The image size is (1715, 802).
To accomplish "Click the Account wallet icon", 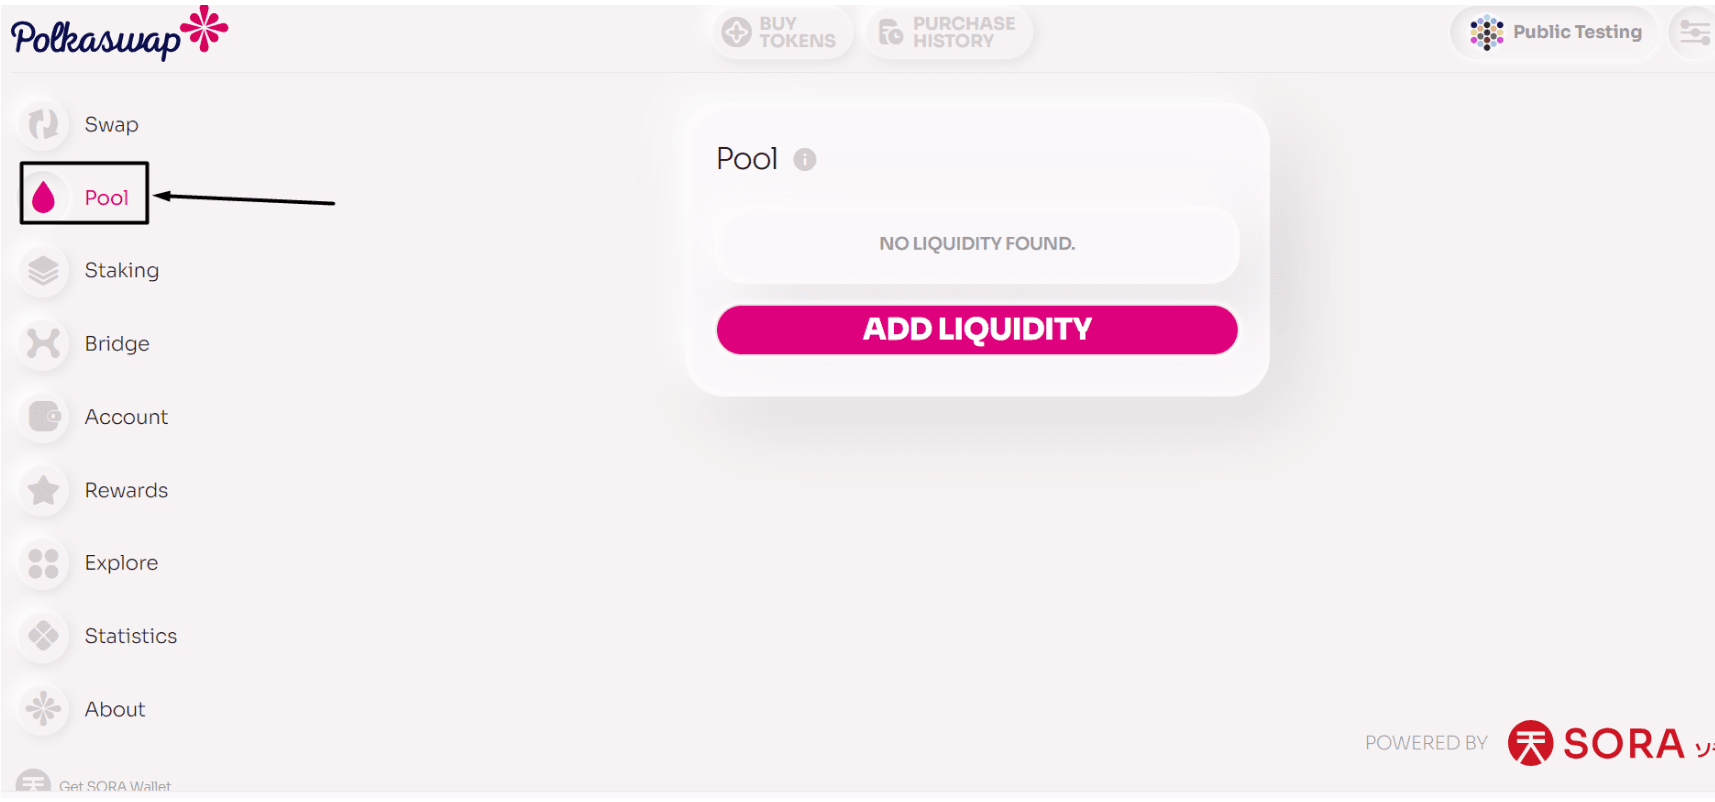I will coord(43,416).
